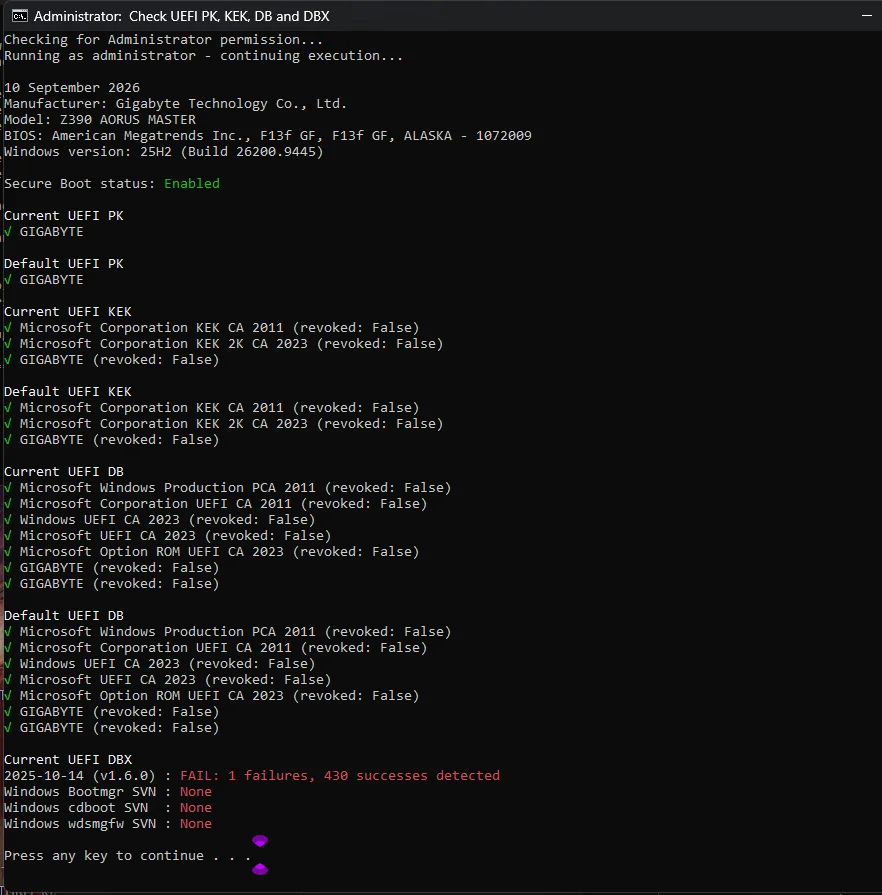Select the date '10 September 2026'
Screen dimensions: 882x895
tap(72, 88)
